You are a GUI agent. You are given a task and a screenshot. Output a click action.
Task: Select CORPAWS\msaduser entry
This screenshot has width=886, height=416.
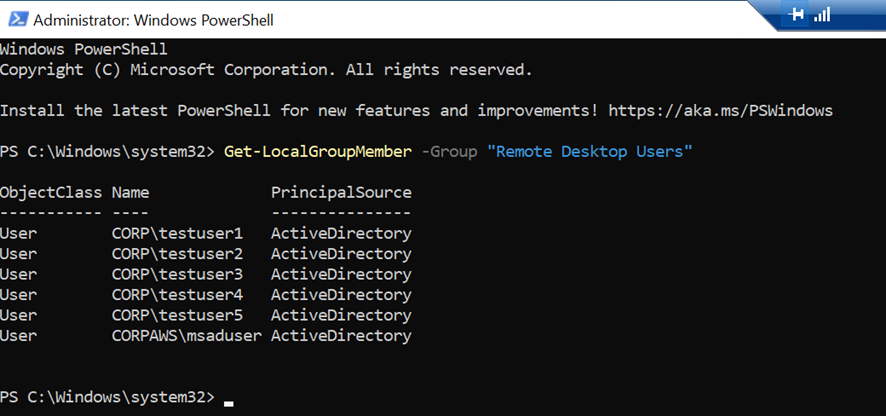(x=187, y=336)
